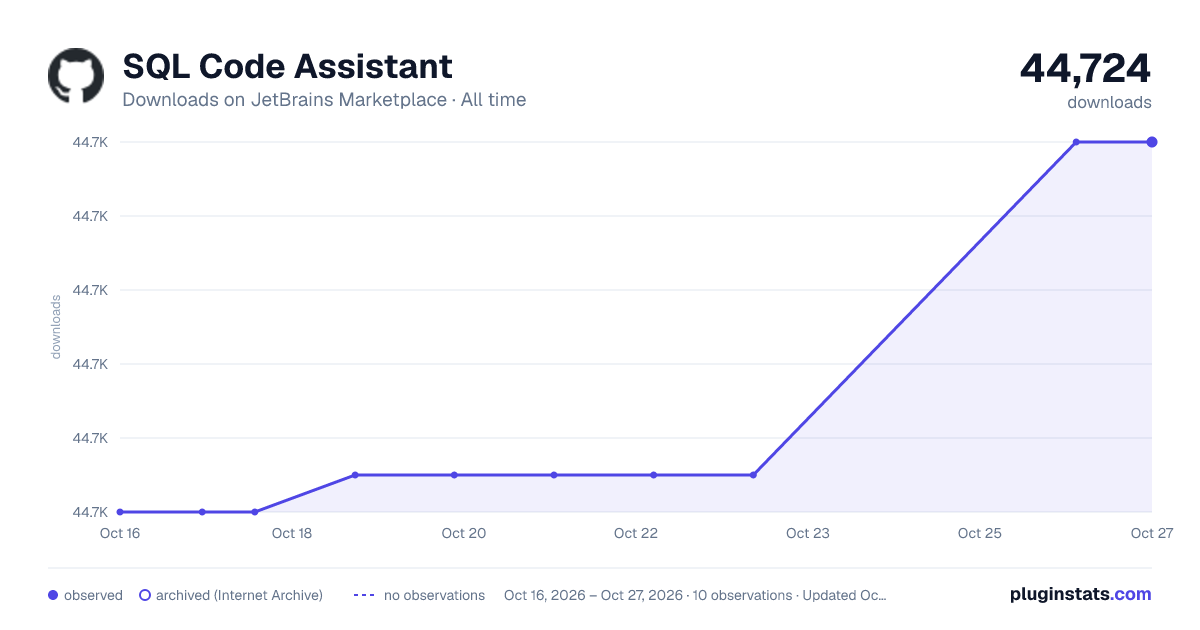This screenshot has height=630, width=1200.
Task: Select the first top-level point just before Oct 27
Action: click(1076, 142)
